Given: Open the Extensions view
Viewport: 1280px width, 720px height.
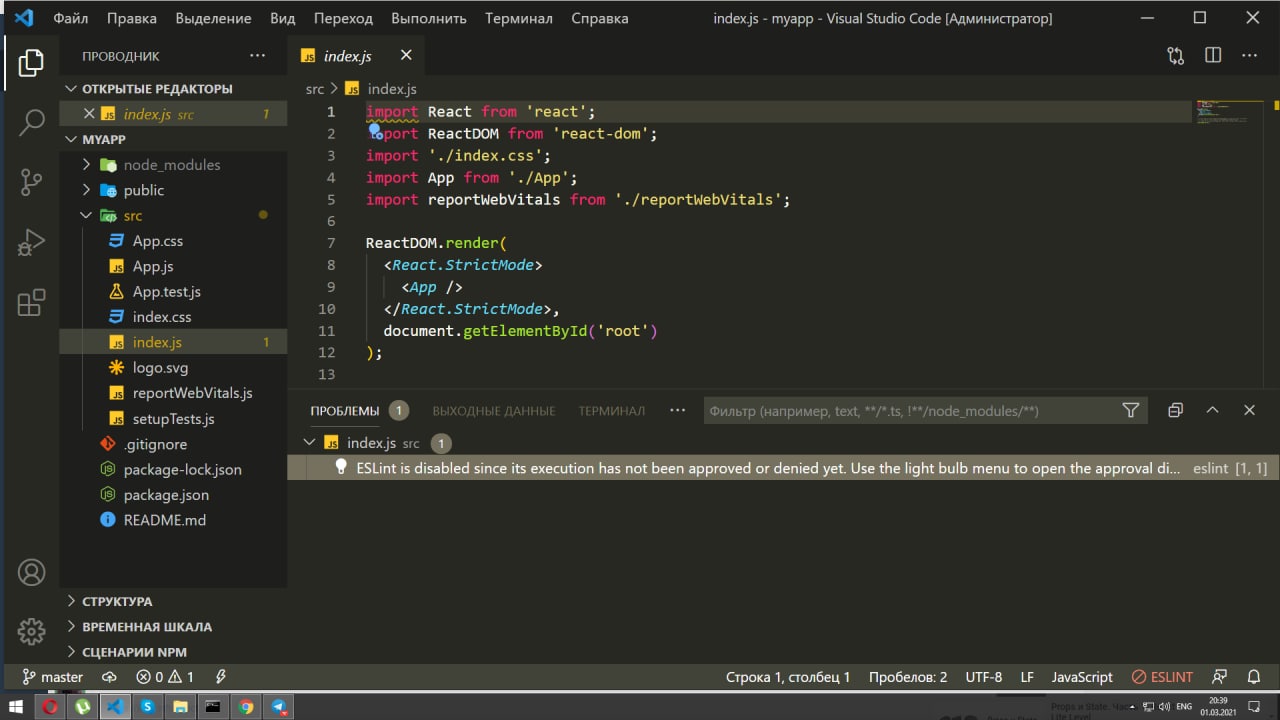Looking at the screenshot, I should point(31,302).
